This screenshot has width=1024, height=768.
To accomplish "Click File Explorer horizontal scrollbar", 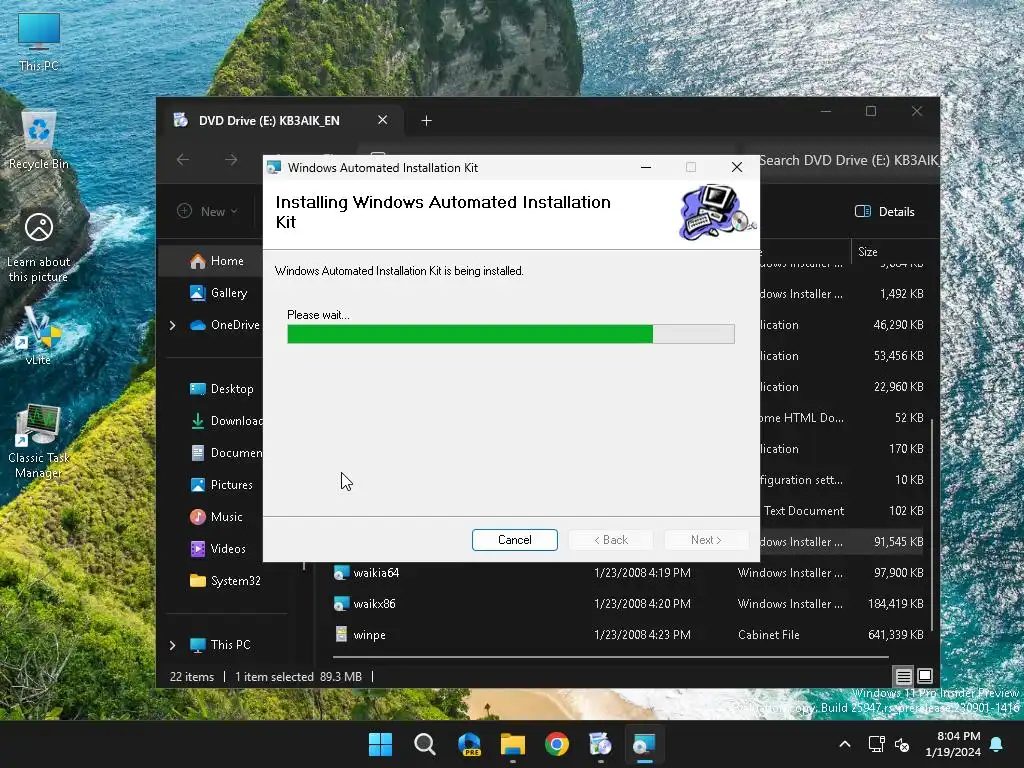I will [x=611, y=657].
